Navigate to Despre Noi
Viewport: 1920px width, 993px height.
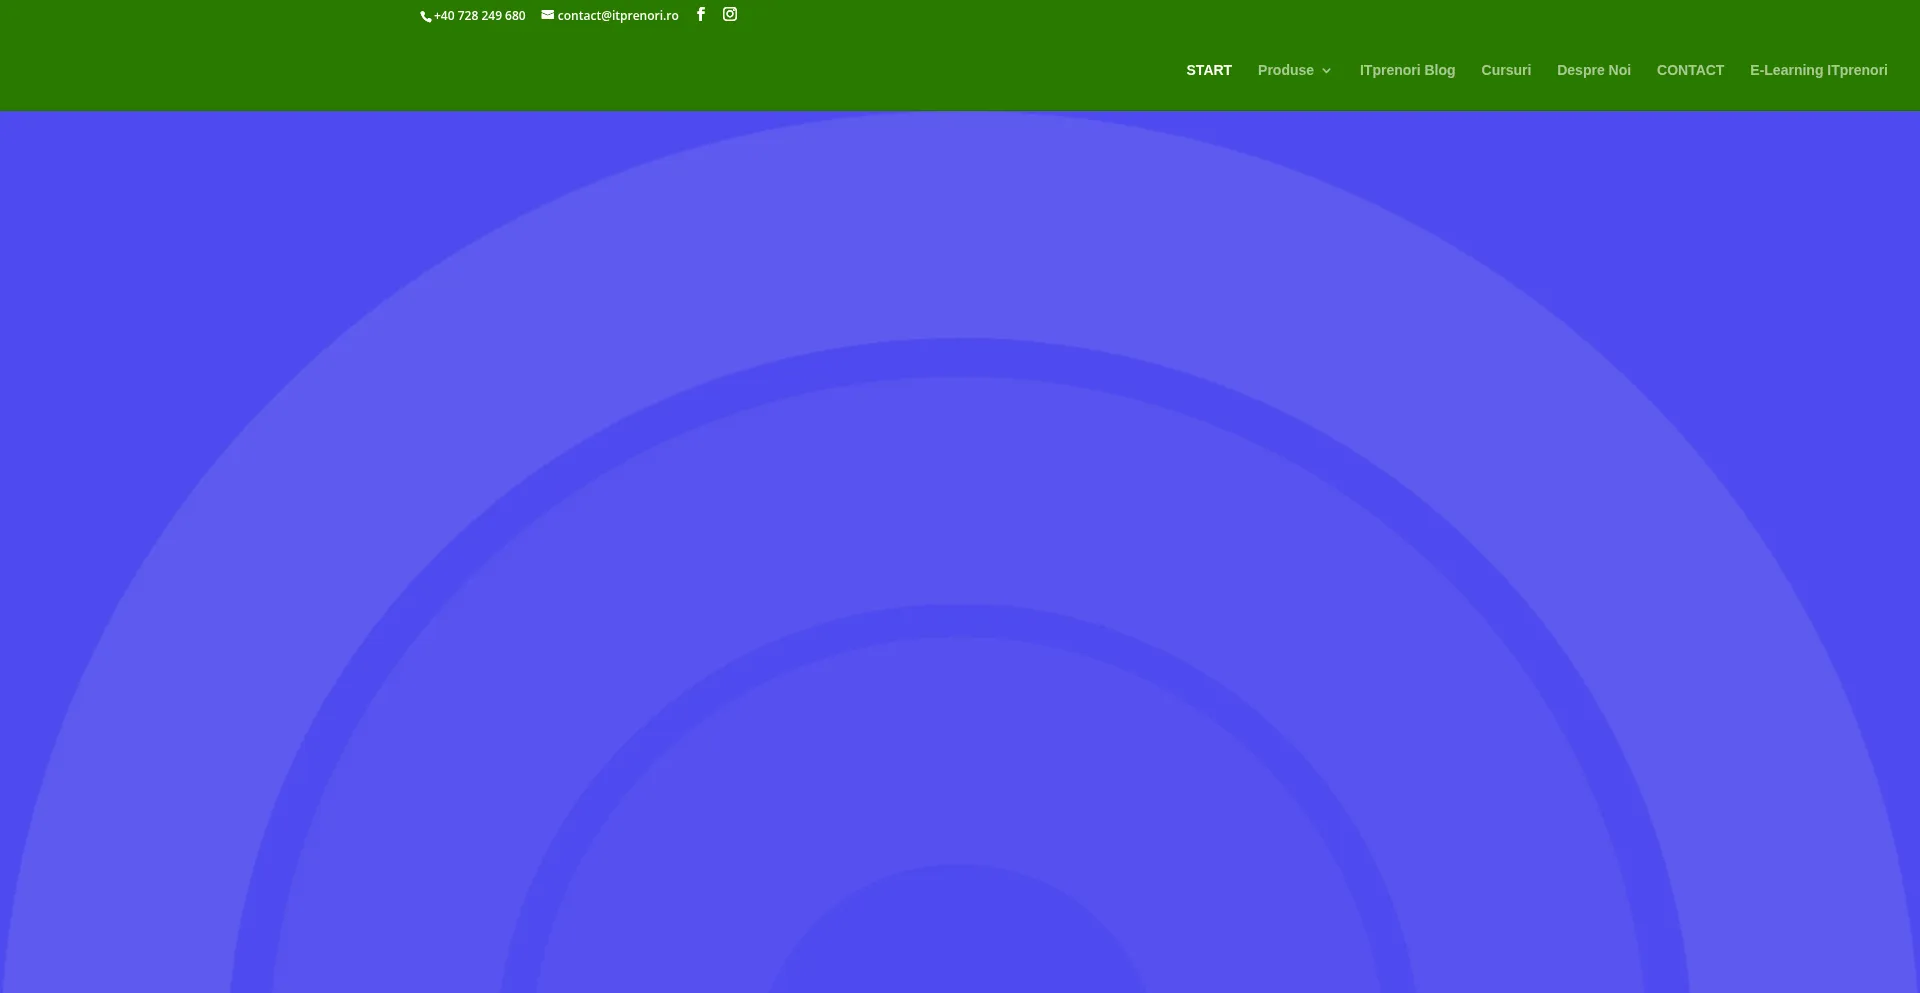tap(1593, 70)
